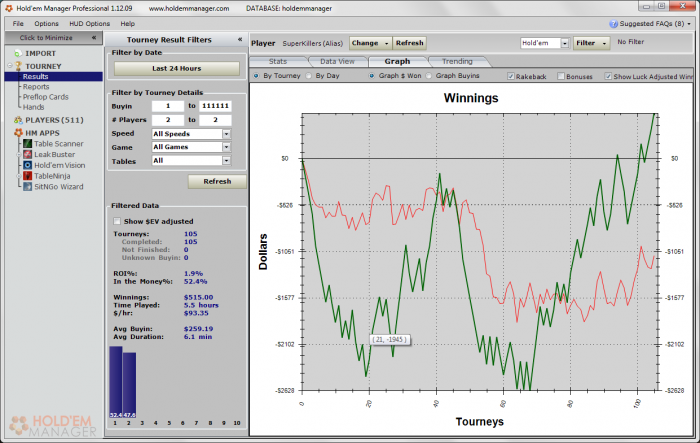Open the Hold'em game type dropdown
The image size is (700, 443).
coord(565,43)
